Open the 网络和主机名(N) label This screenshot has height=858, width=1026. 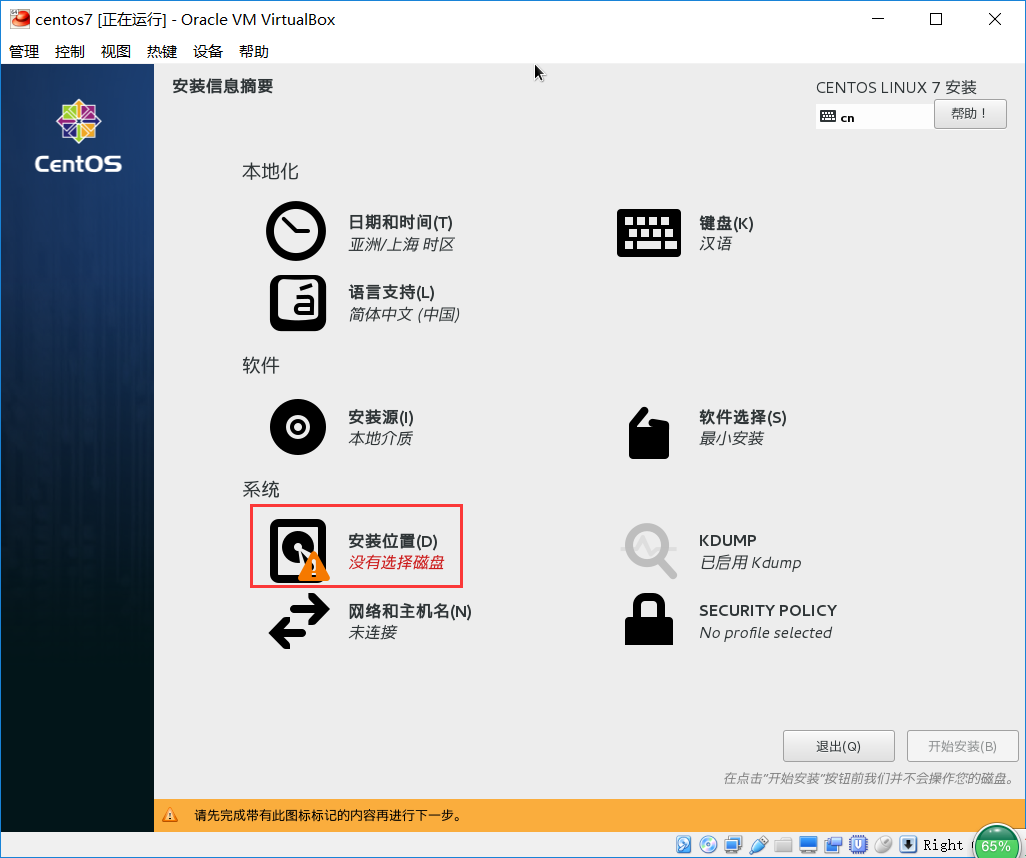pyautogui.click(x=410, y=611)
